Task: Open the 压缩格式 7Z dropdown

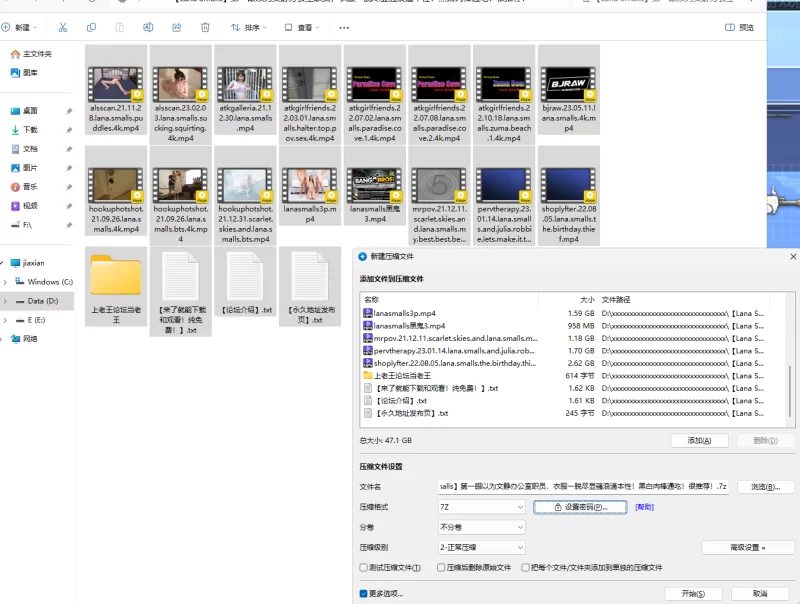Action: point(481,507)
